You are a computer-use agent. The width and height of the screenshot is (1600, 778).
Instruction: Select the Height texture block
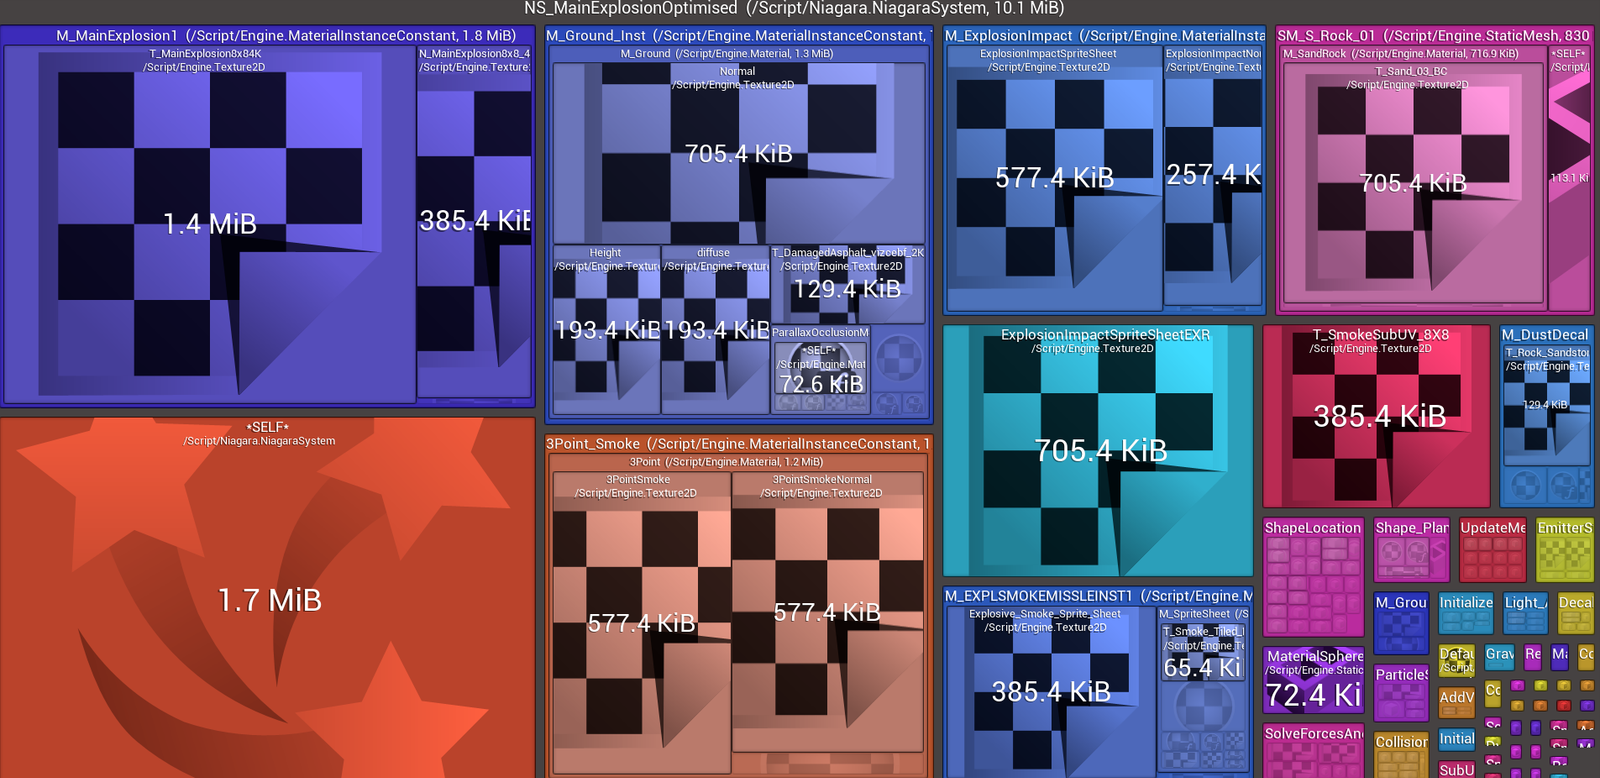tap(606, 330)
